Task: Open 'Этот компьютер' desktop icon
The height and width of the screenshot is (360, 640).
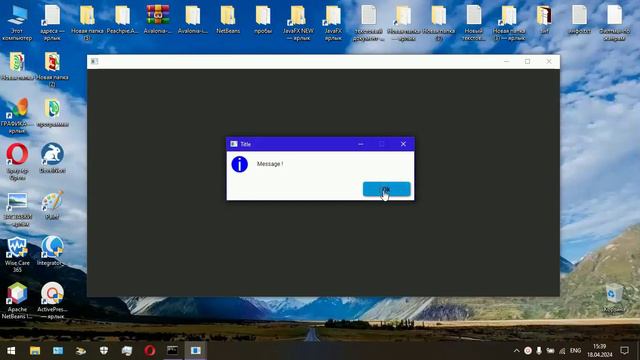Action: tap(17, 22)
